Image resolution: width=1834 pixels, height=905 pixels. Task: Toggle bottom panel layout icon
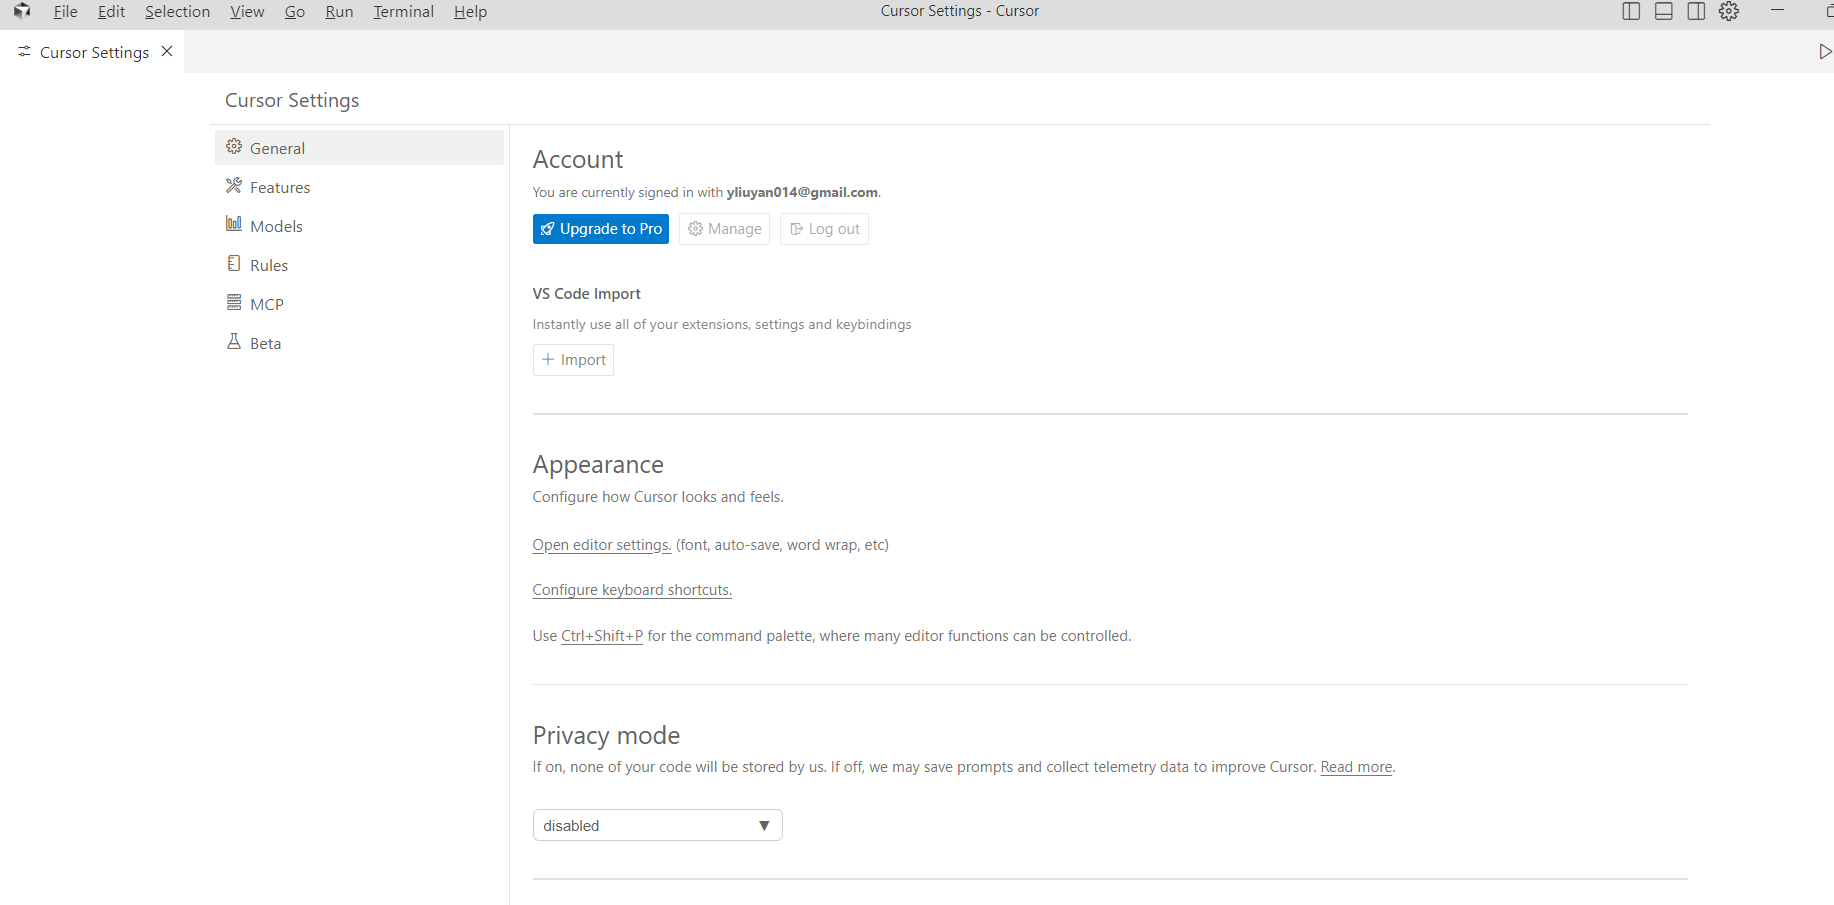(x=1664, y=11)
